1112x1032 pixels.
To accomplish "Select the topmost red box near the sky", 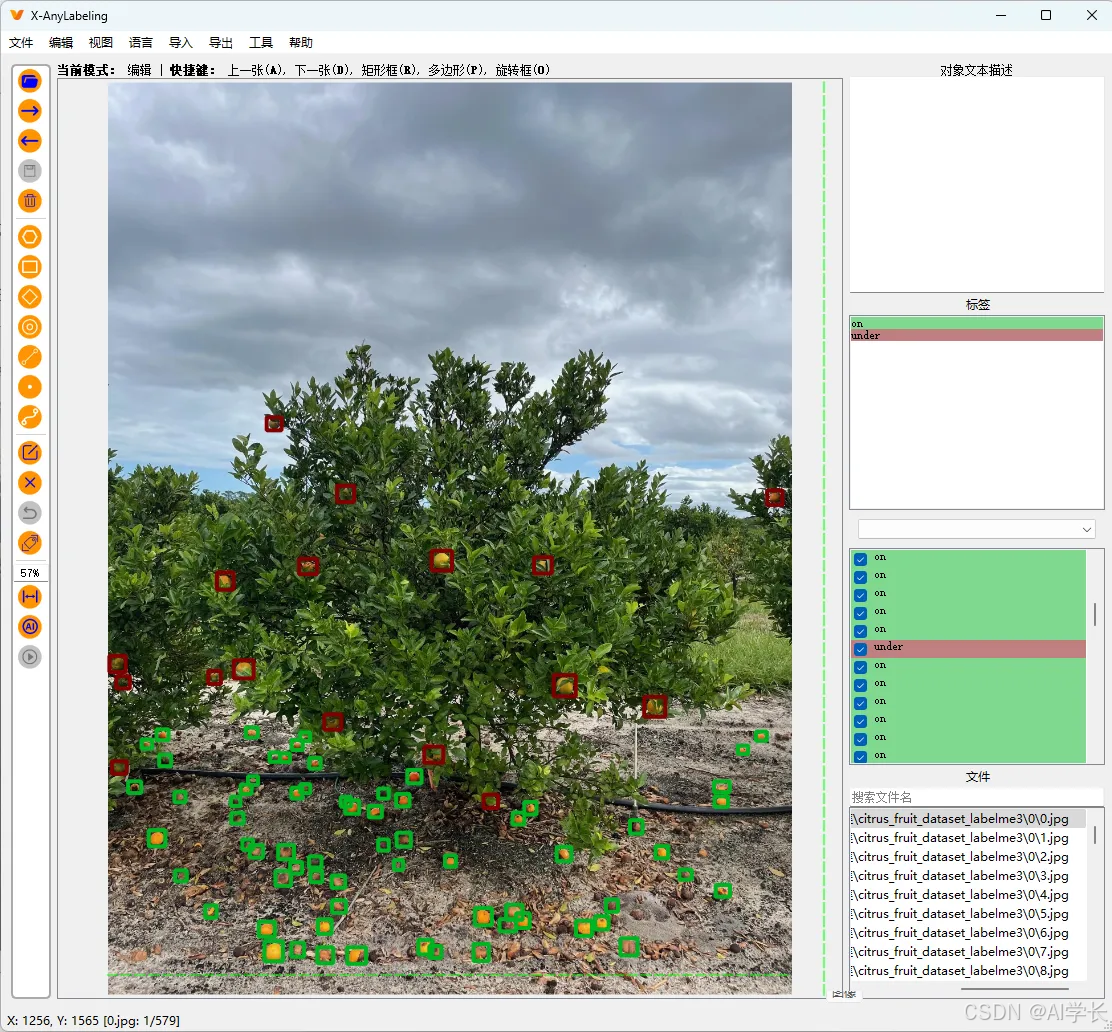I will [274, 423].
